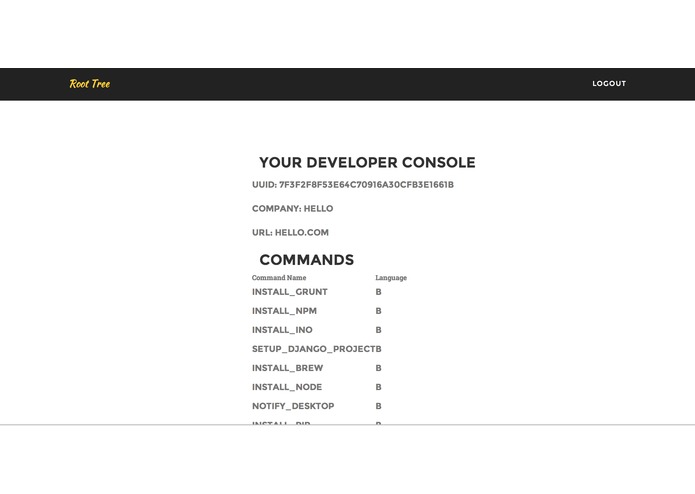
Task: Click the Company: Hello line
Action: pyautogui.click(x=293, y=209)
